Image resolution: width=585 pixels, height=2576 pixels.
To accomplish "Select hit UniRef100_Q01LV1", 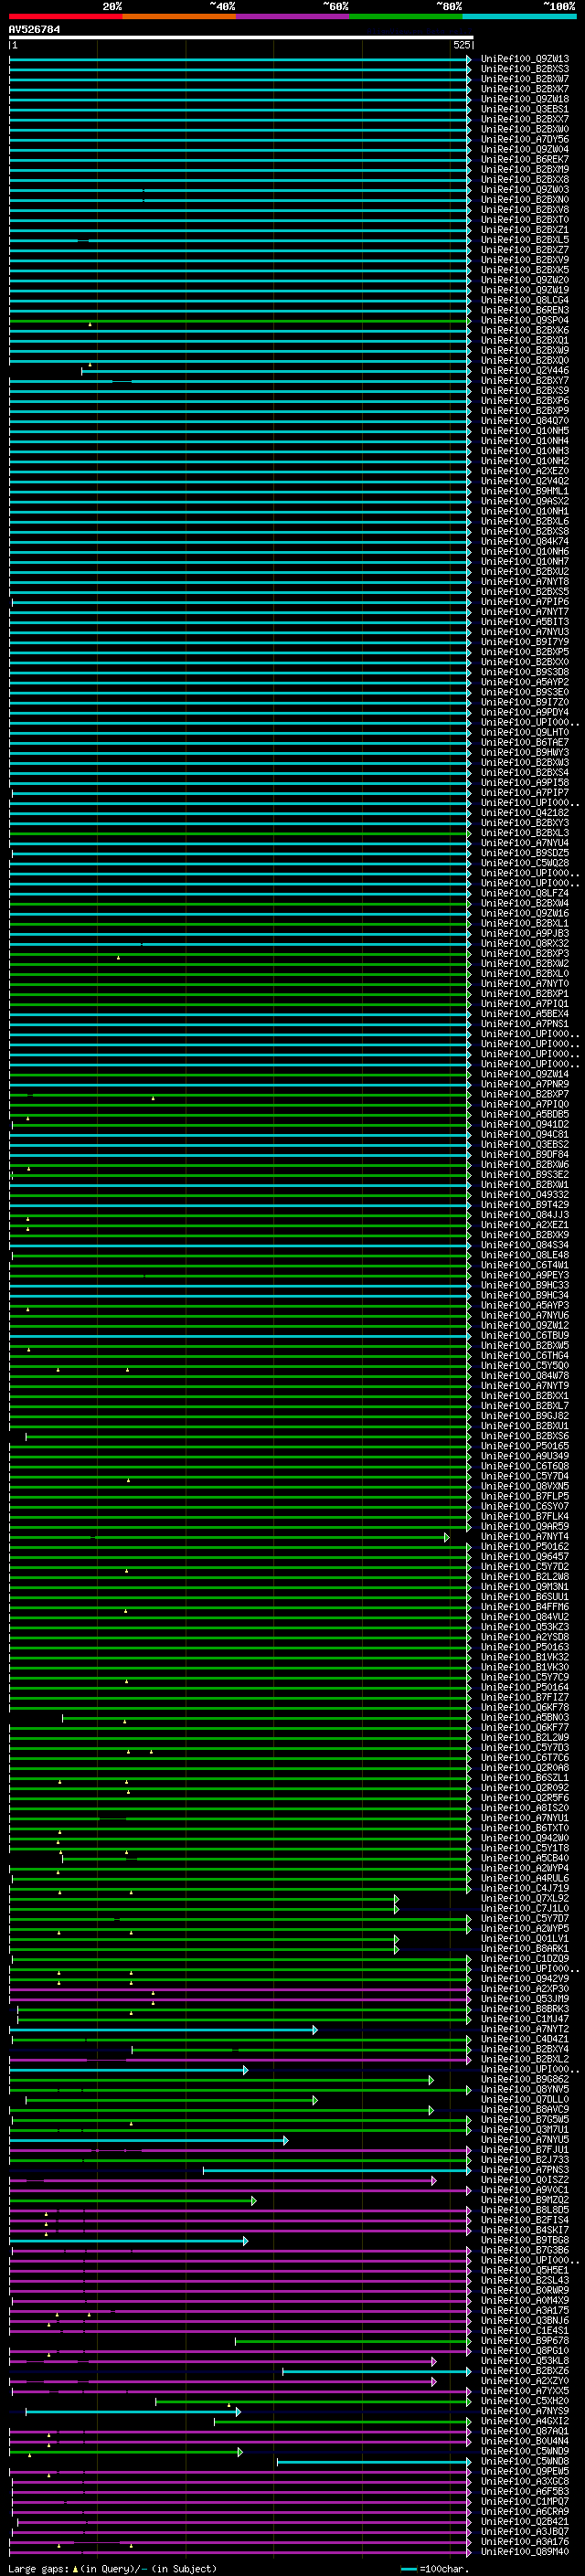I will tap(525, 1939).
